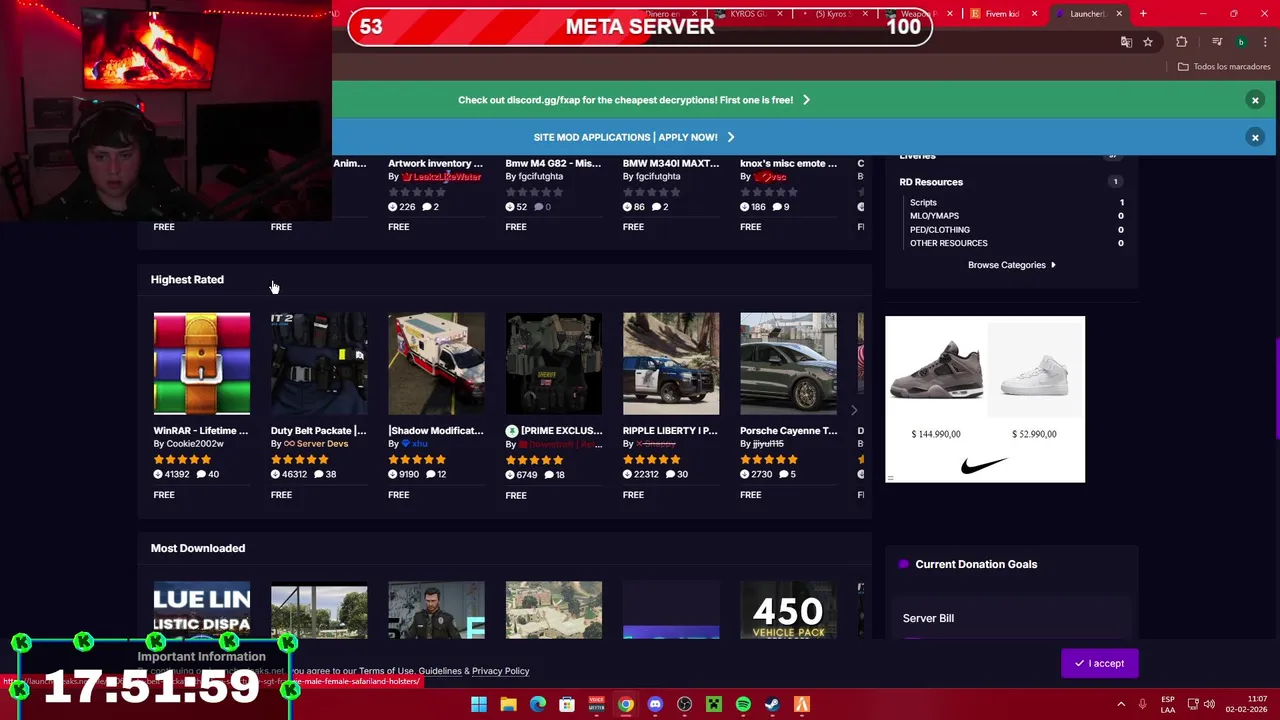Open the Windows Start menu
The image size is (1280, 720).
(479, 704)
